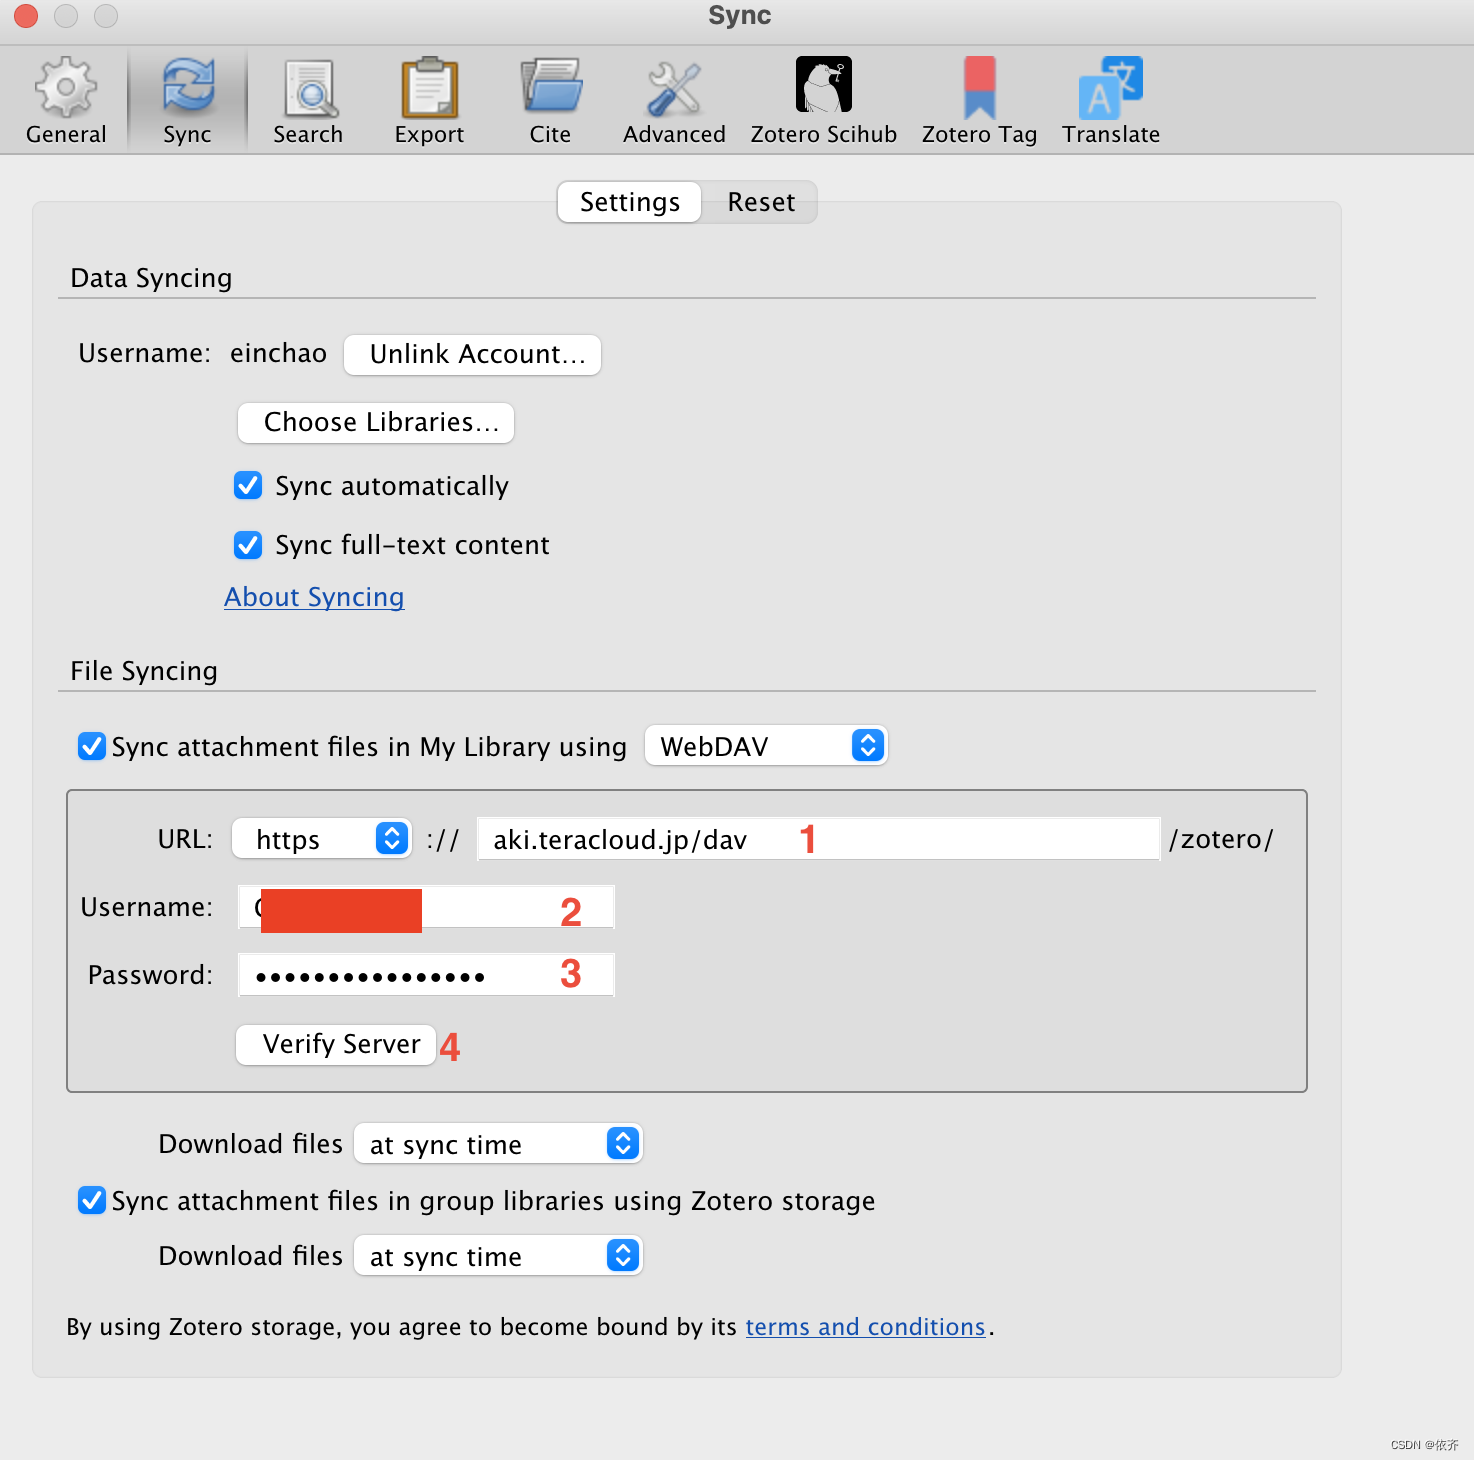Click the einchao username text
Viewport: 1474px width, 1460px height.
click(x=278, y=354)
